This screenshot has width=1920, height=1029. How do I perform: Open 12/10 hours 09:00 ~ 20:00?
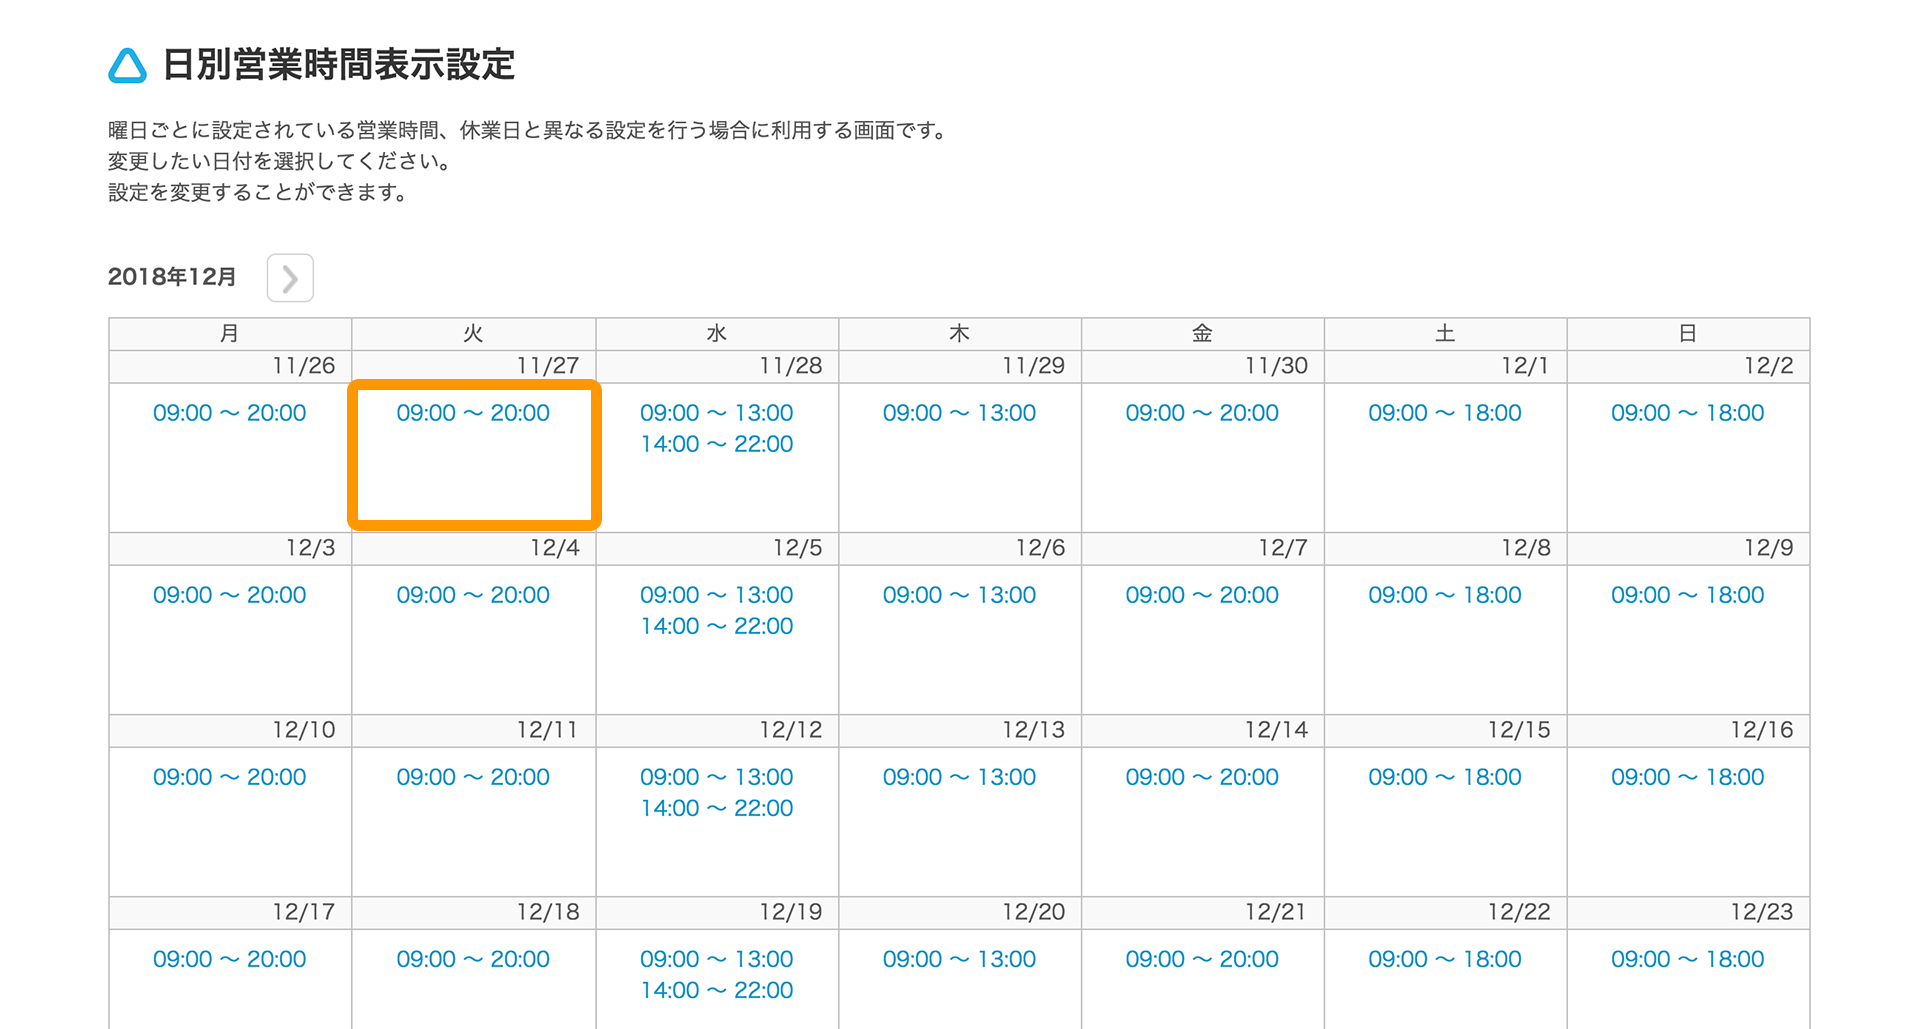click(x=229, y=777)
